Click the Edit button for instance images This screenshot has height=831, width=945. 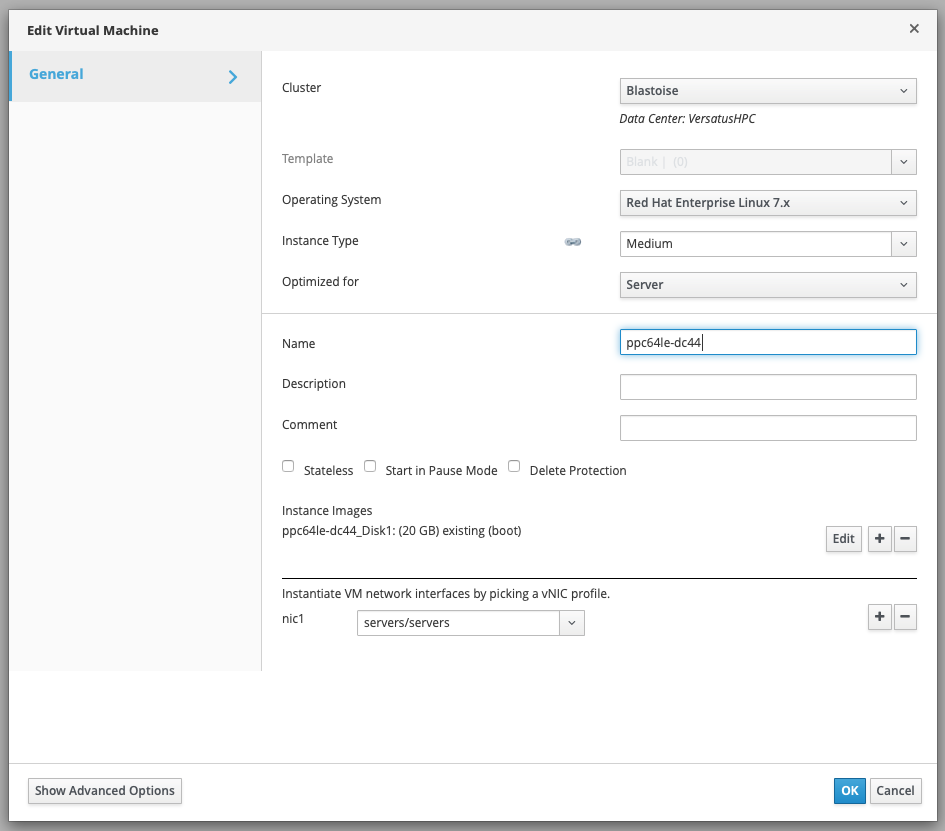[x=843, y=539]
